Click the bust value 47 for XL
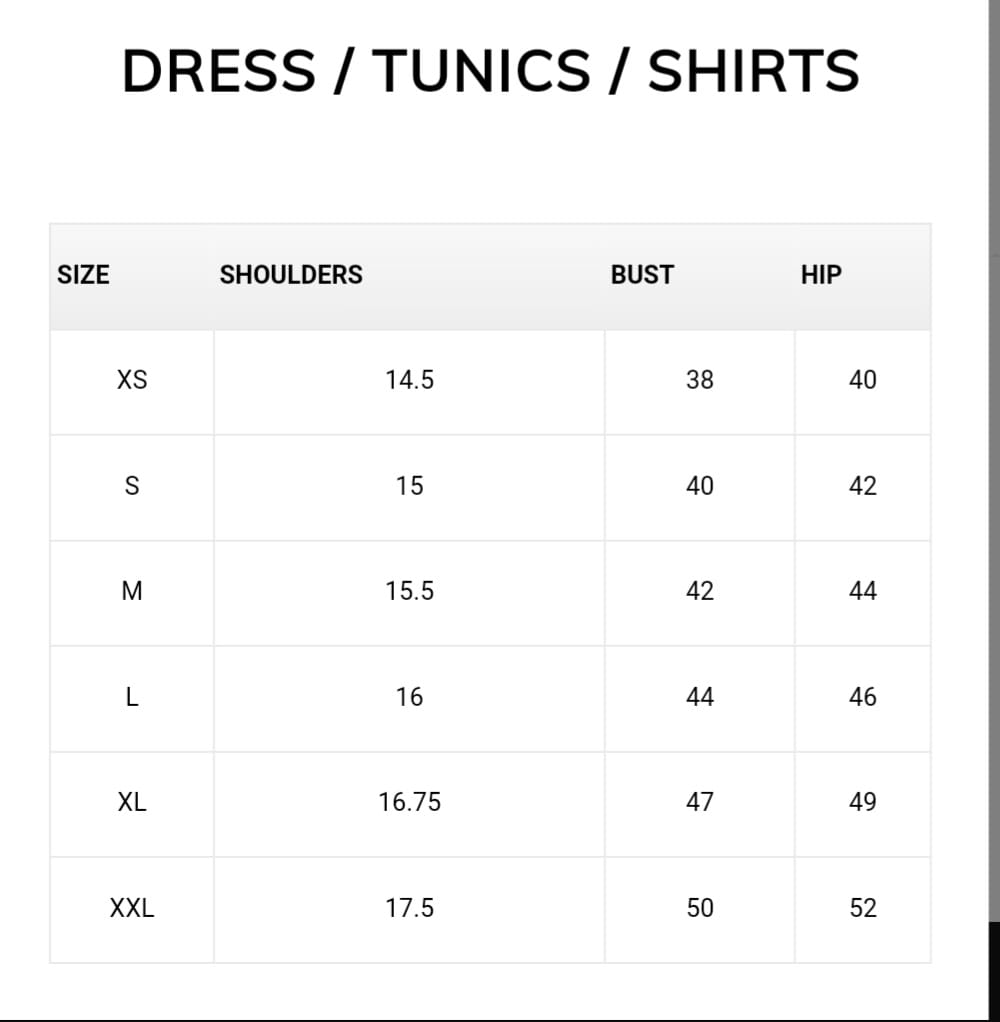 tap(700, 802)
